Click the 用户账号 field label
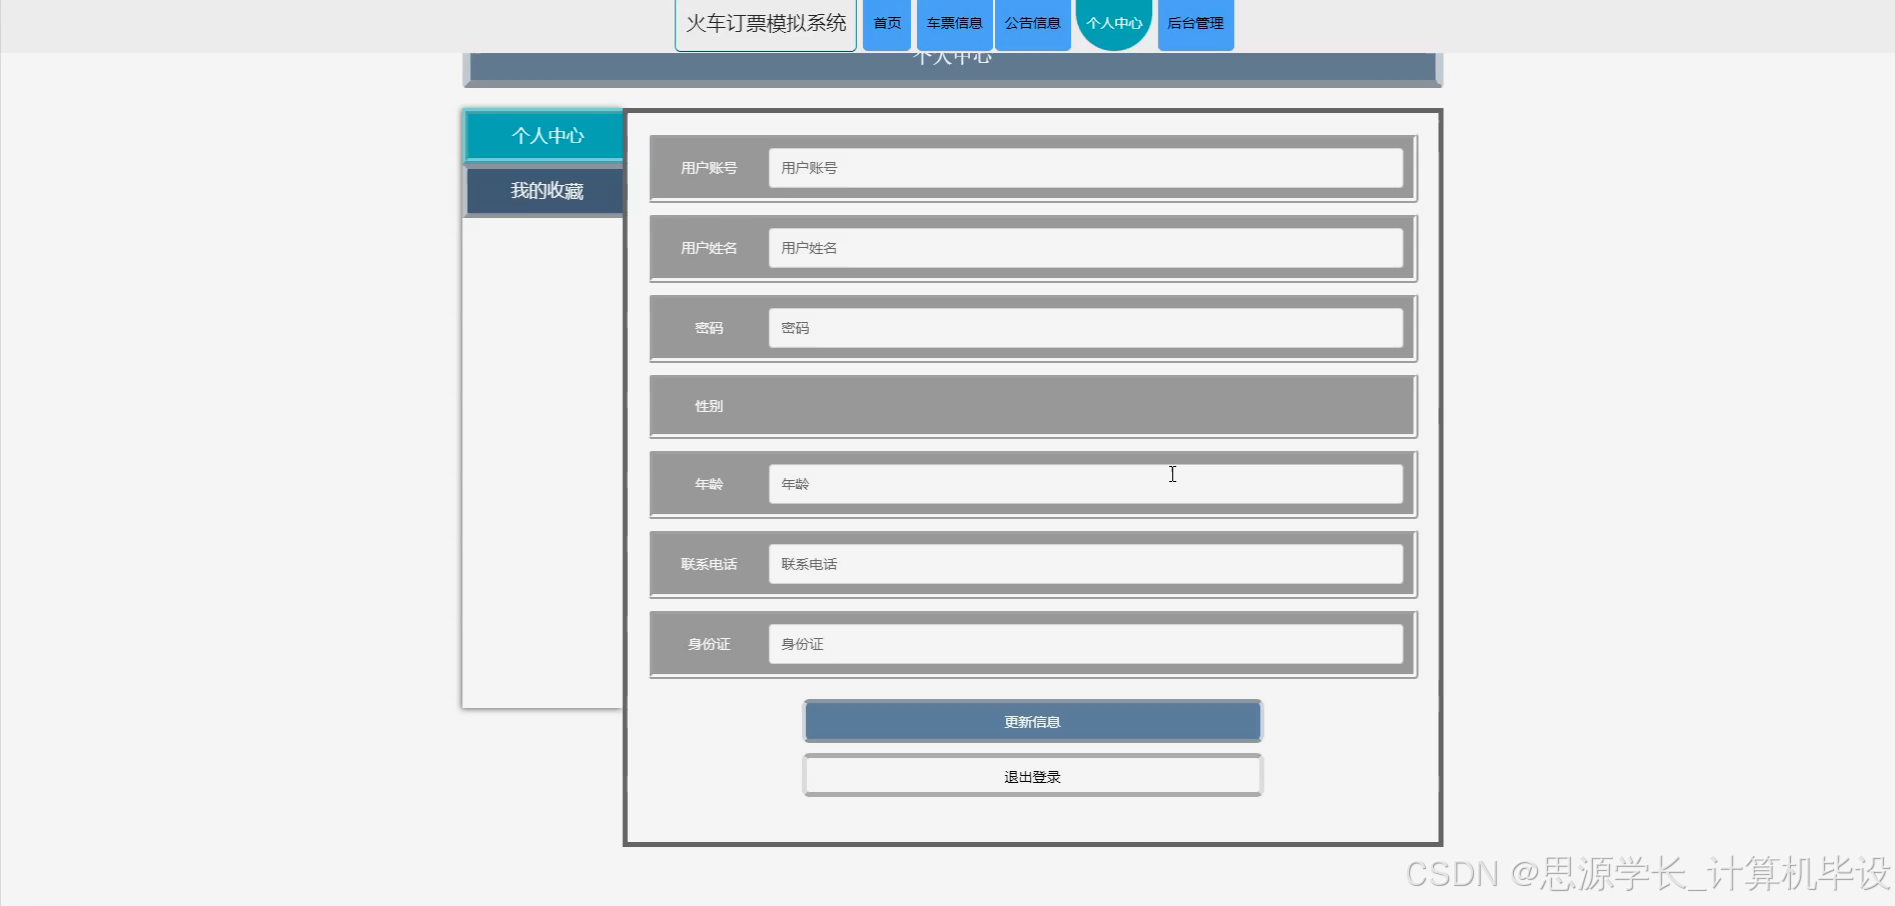The height and width of the screenshot is (906, 1895). coord(708,167)
